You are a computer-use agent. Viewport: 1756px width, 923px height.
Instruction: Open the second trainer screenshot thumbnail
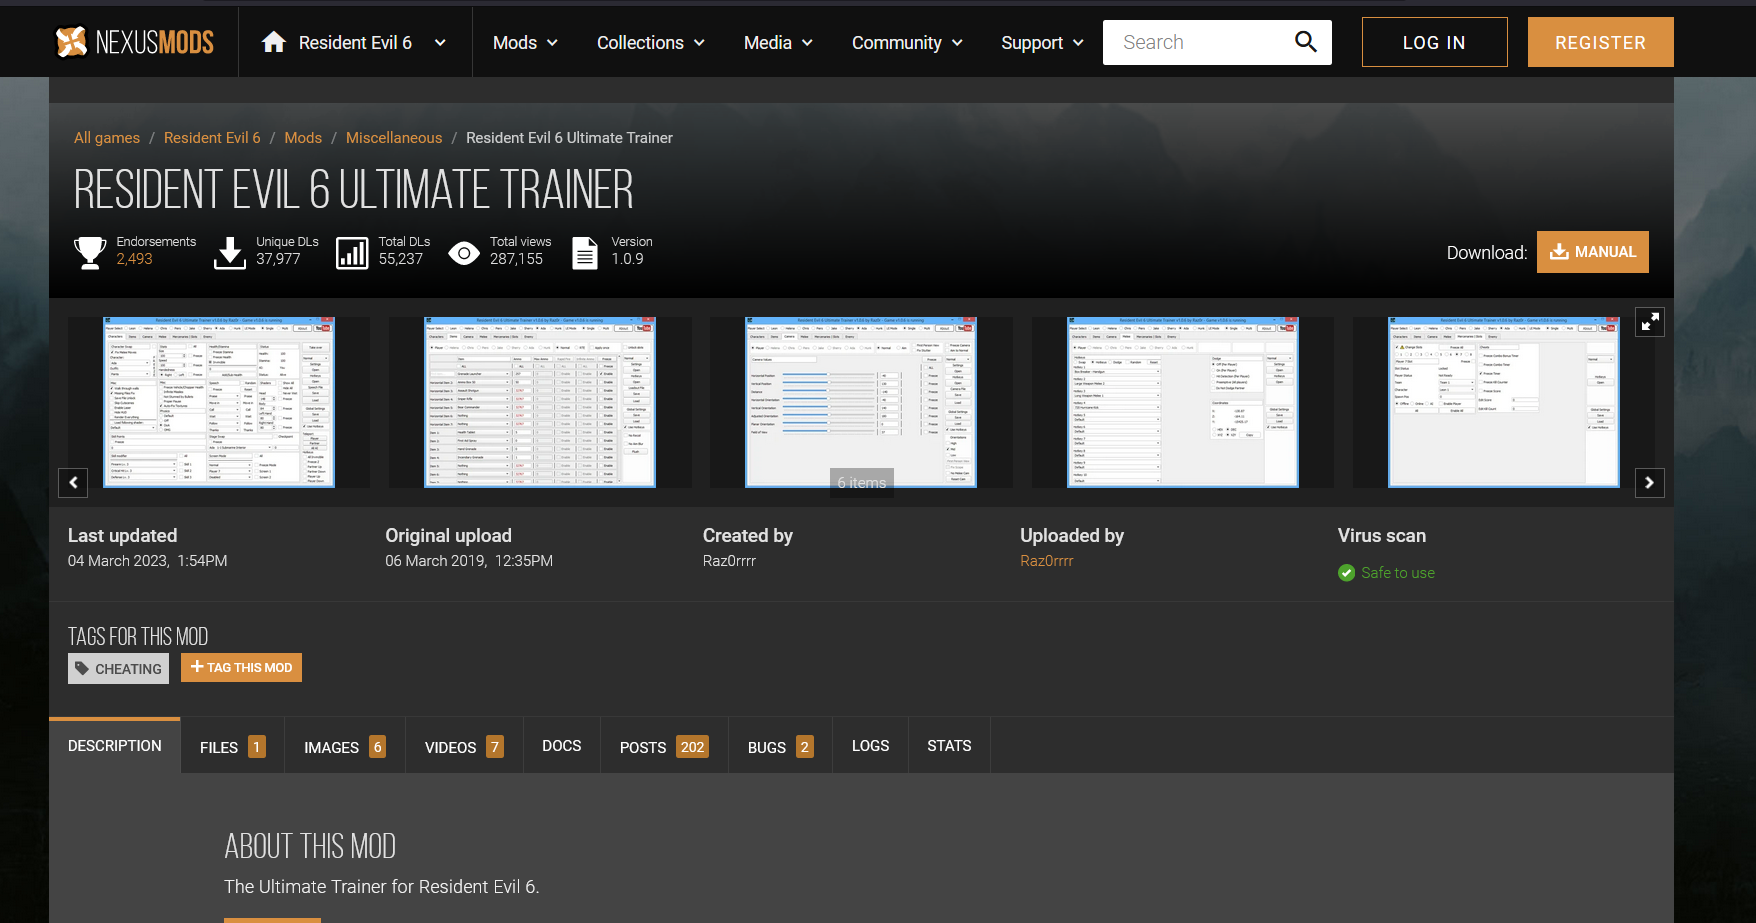540,402
